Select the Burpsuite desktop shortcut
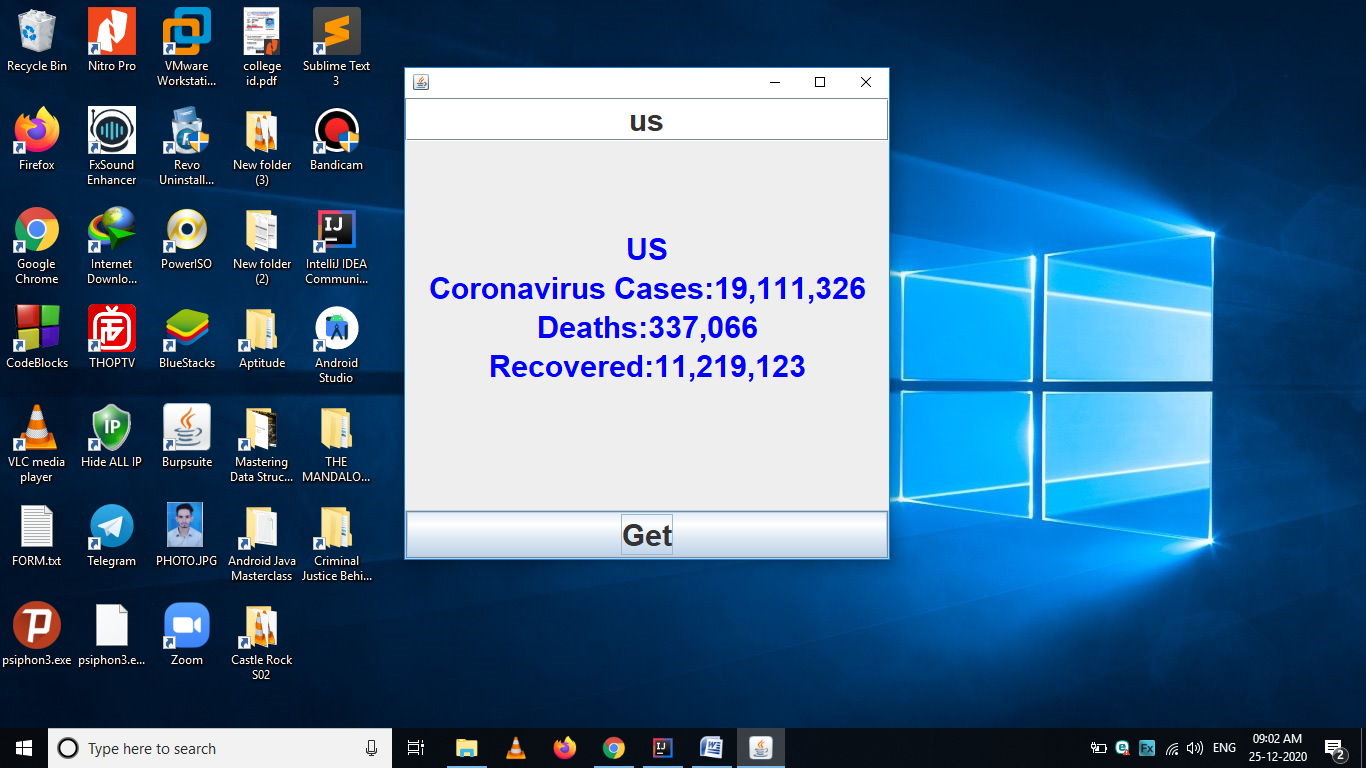The width and height of the screenshot is (1366, 768). click(187, 437)
